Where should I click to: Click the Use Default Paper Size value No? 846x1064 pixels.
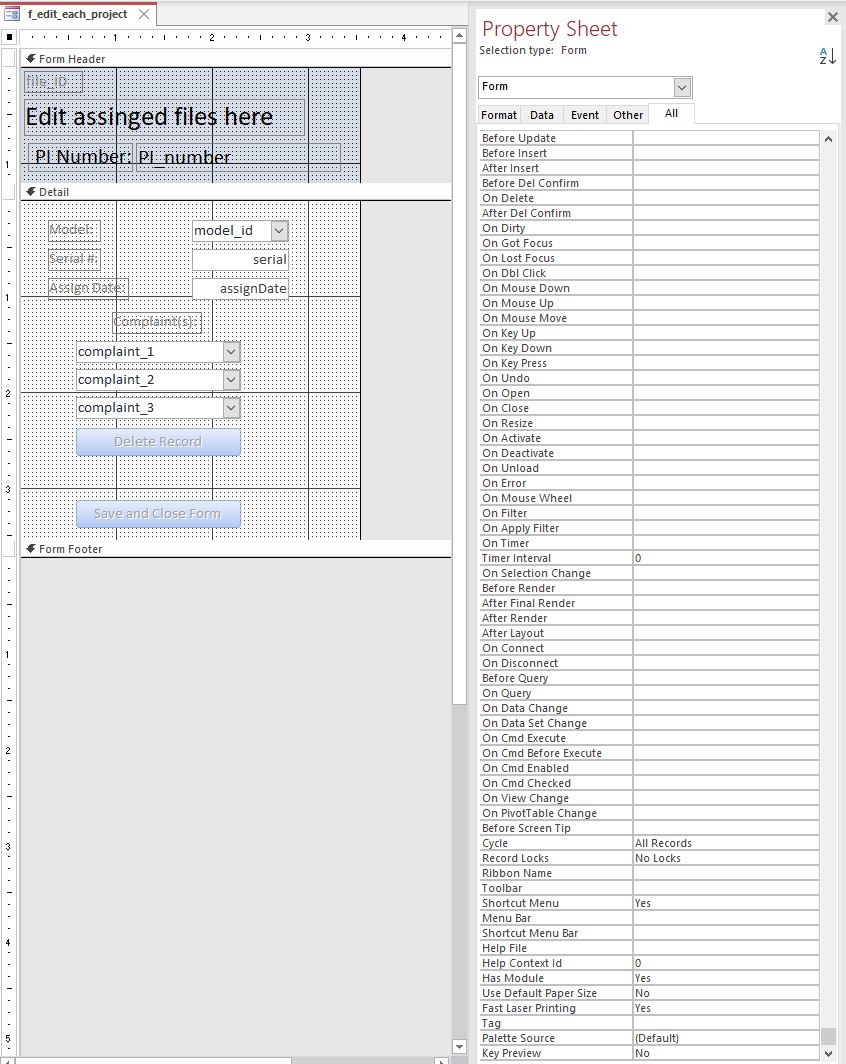click(x=725, y=993)
